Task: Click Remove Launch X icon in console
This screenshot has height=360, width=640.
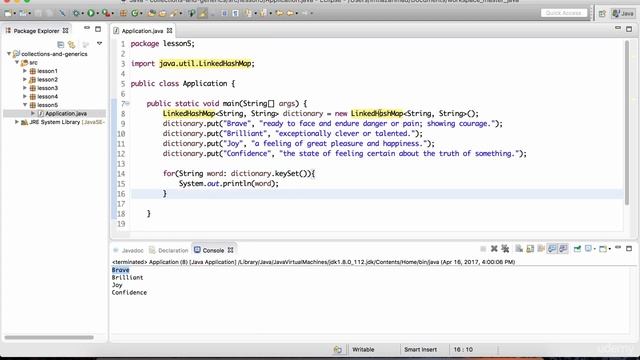Action: click(494, 249)
